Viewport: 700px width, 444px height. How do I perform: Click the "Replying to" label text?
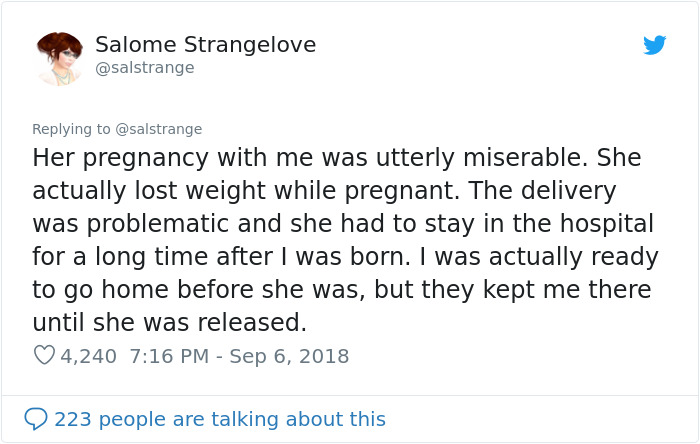[71, 129]
